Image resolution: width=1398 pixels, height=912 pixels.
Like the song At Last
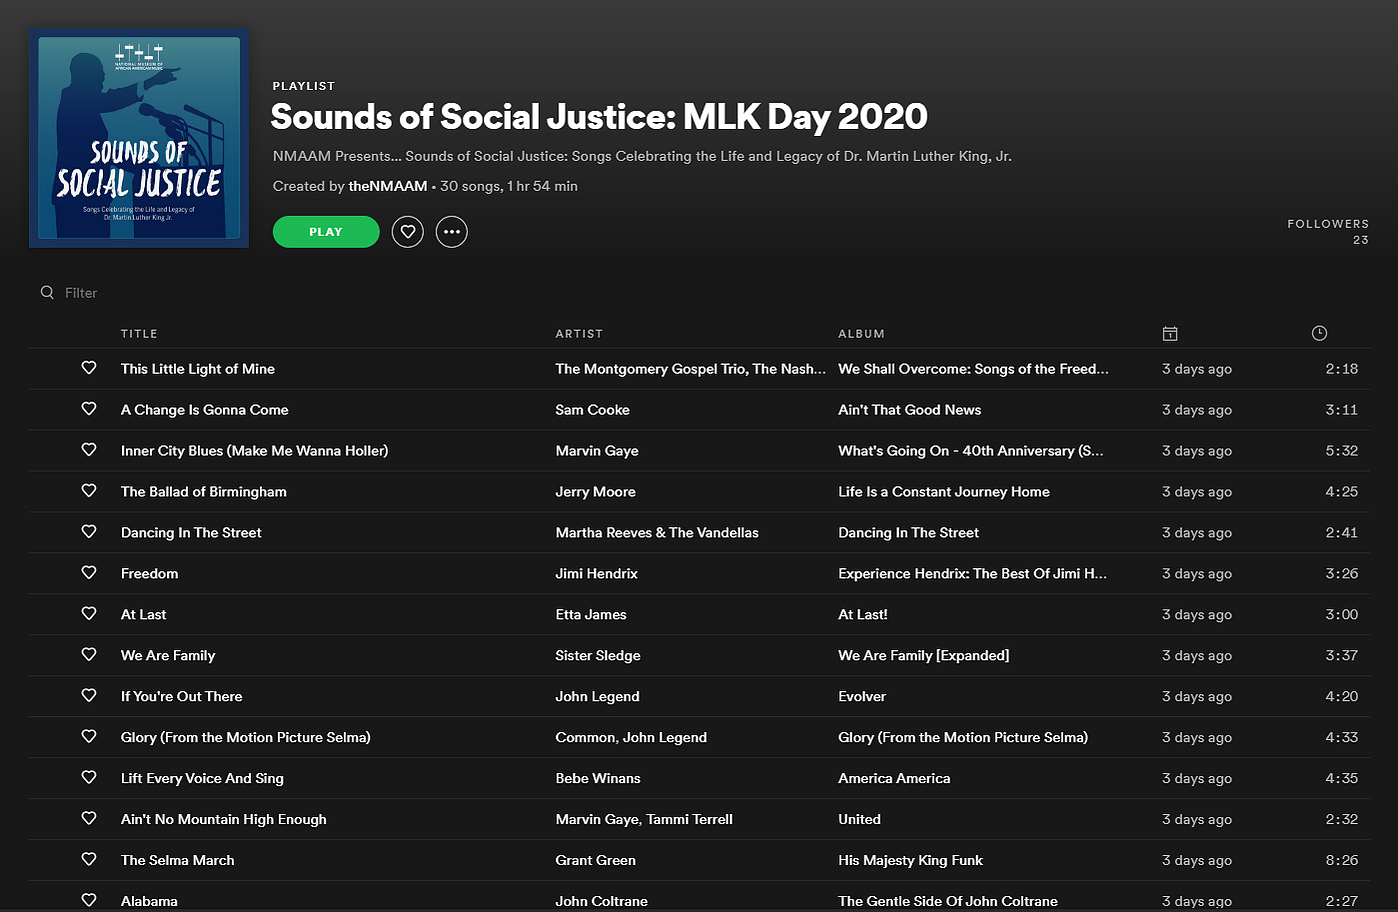click(x=89, y=614)
